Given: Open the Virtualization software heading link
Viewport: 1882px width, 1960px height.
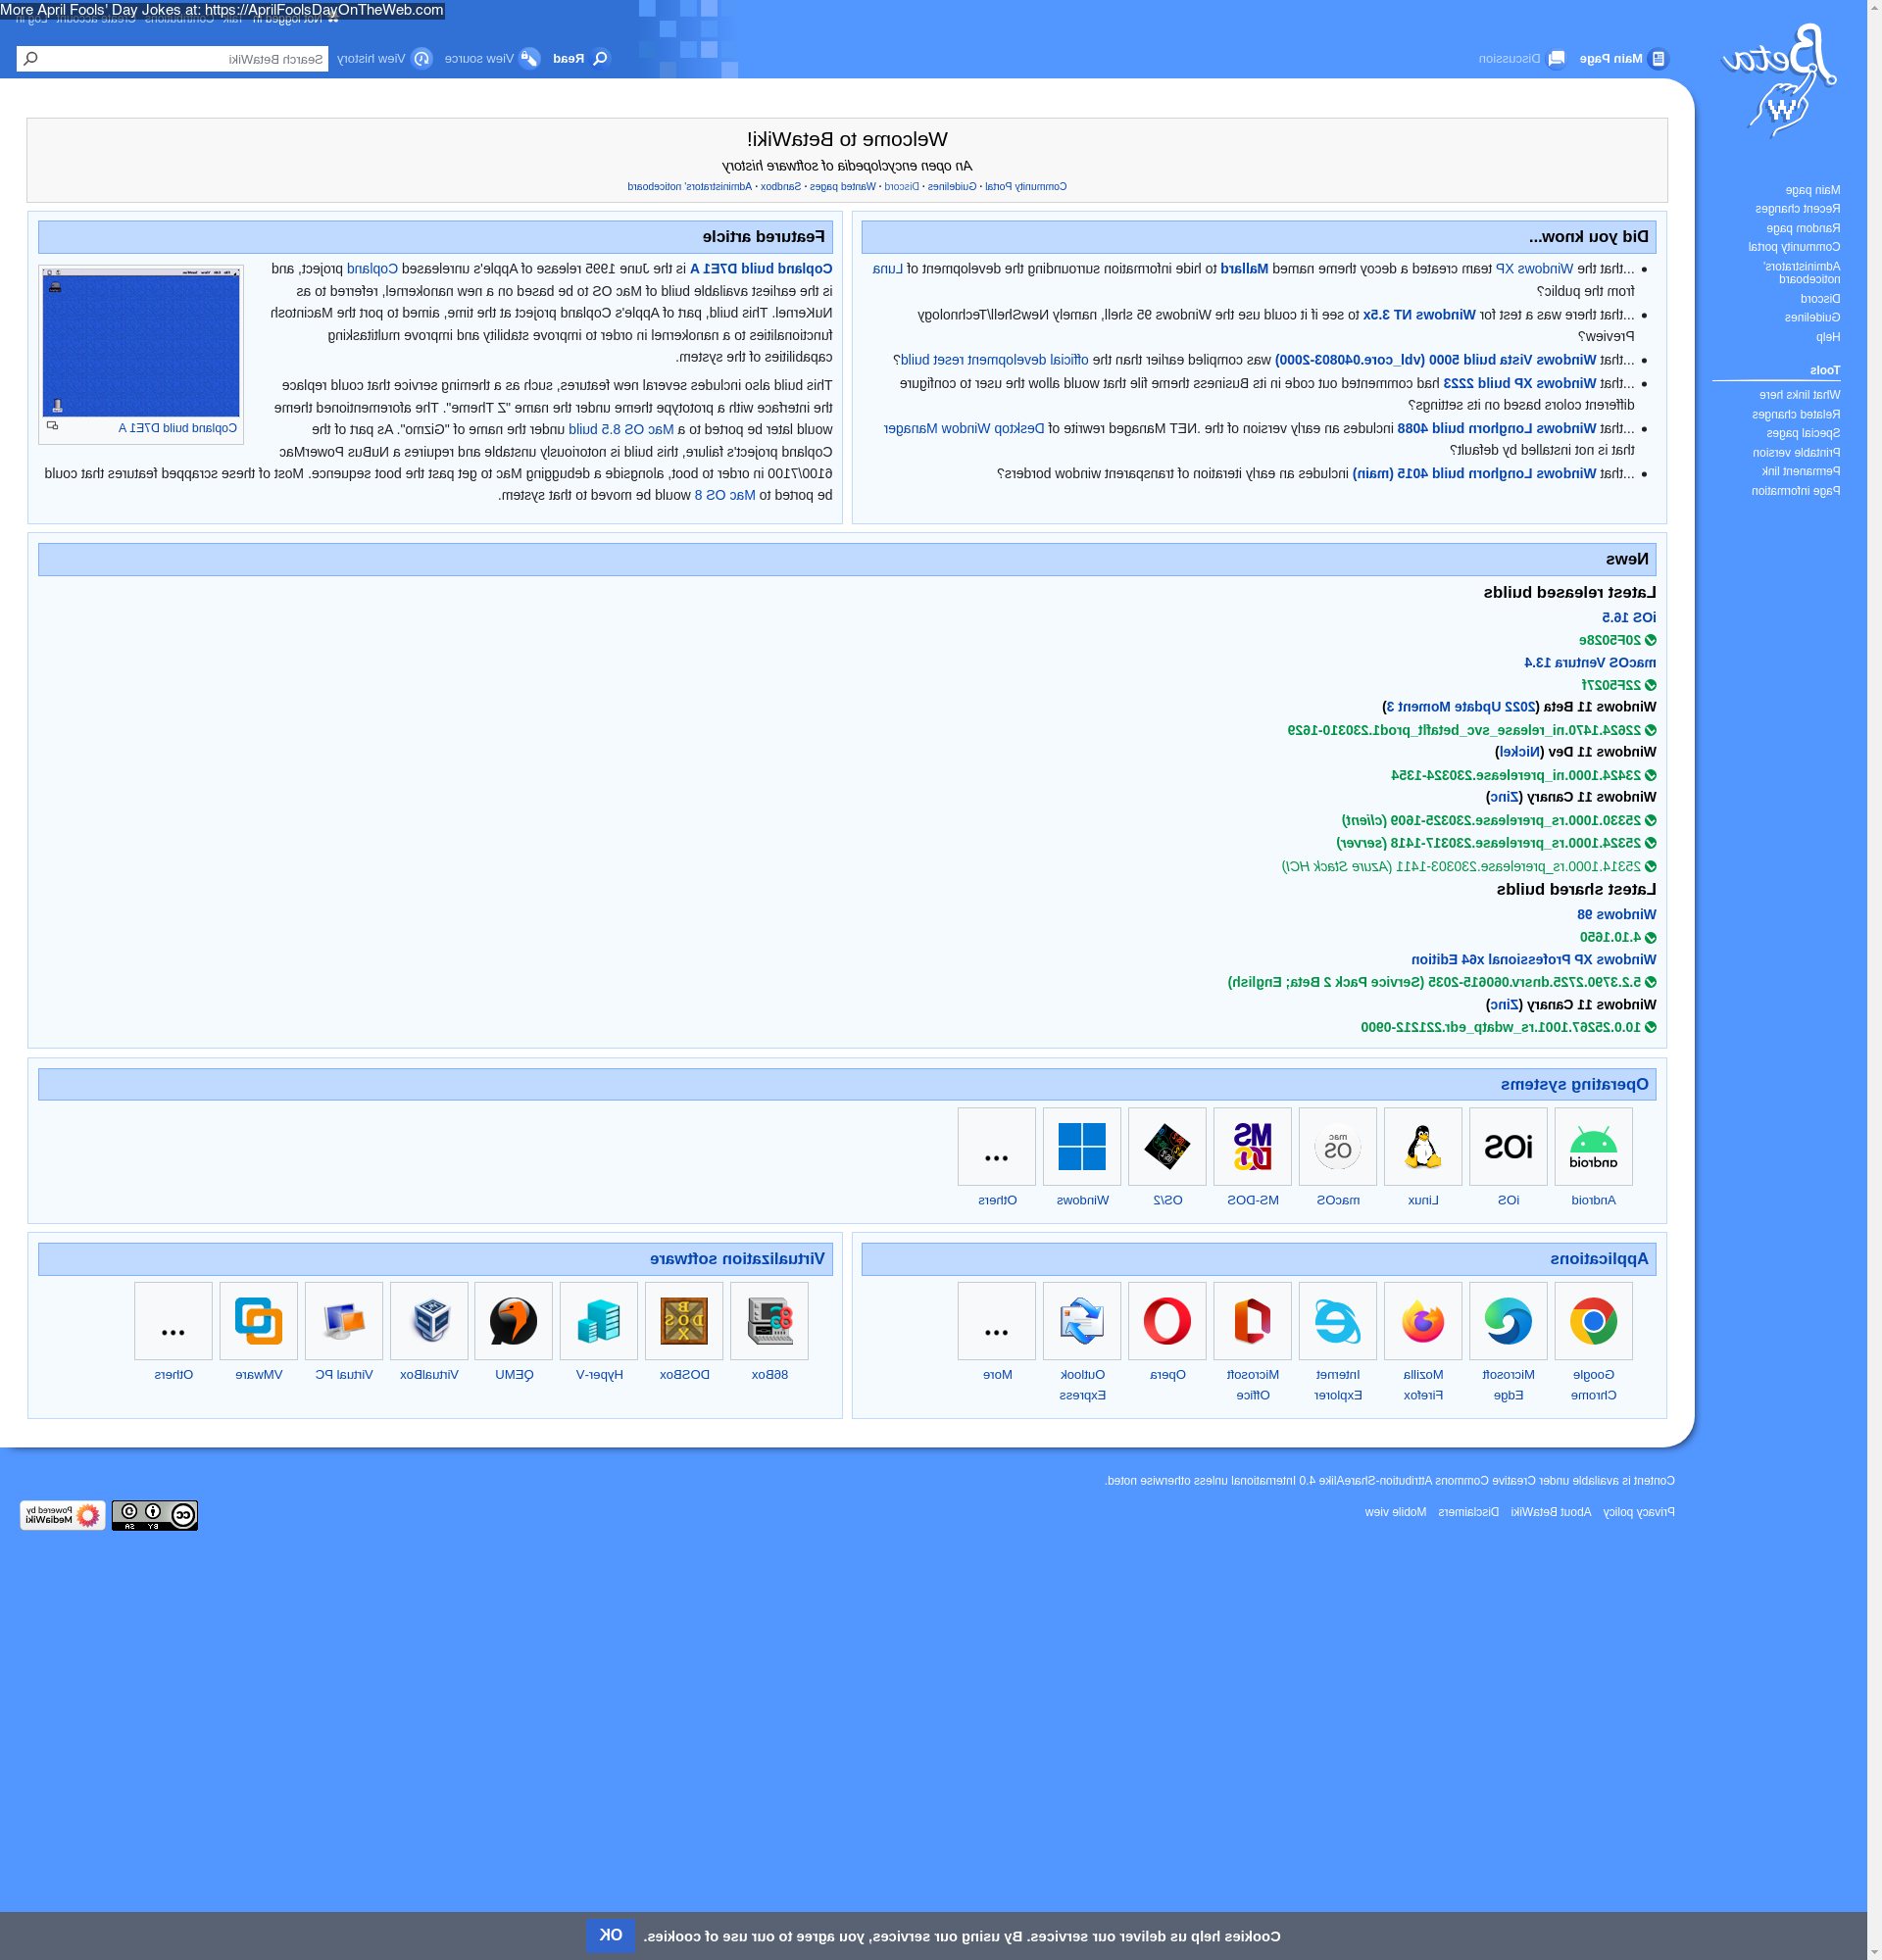Looking at the screenshot, I should tap(737, 1260).
